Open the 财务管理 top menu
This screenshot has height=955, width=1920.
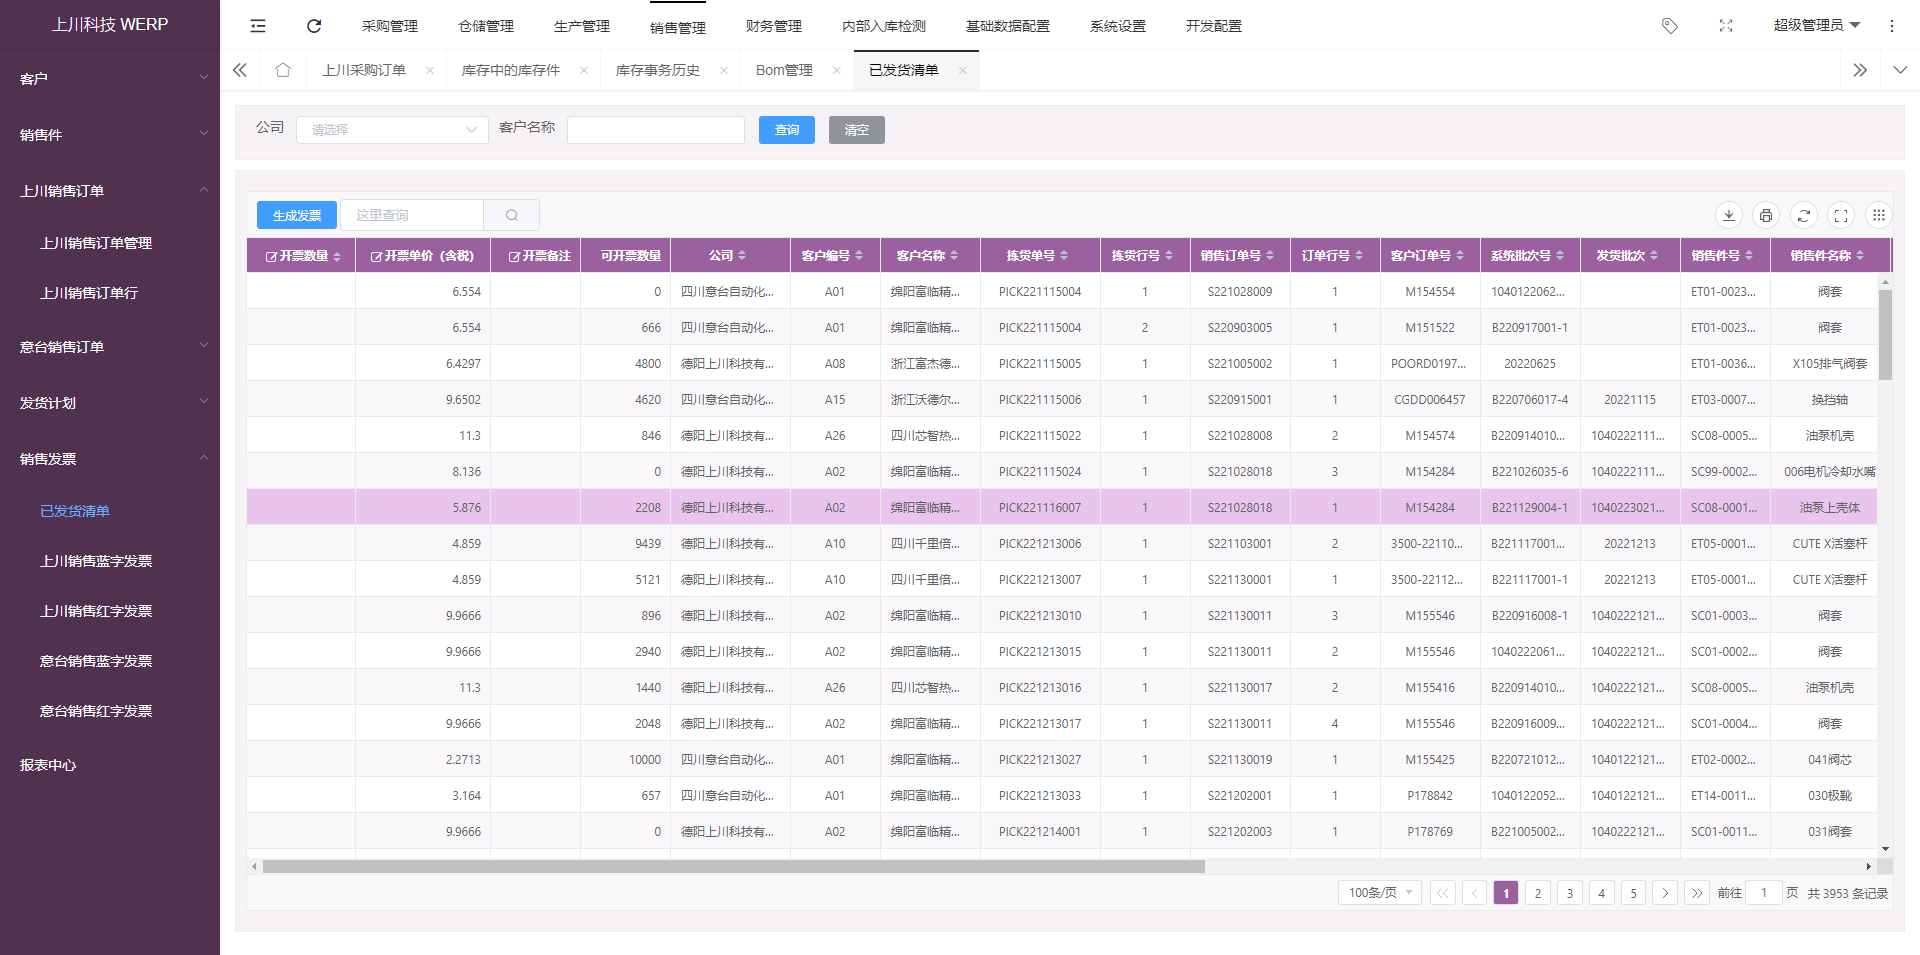tap(774, 27)
